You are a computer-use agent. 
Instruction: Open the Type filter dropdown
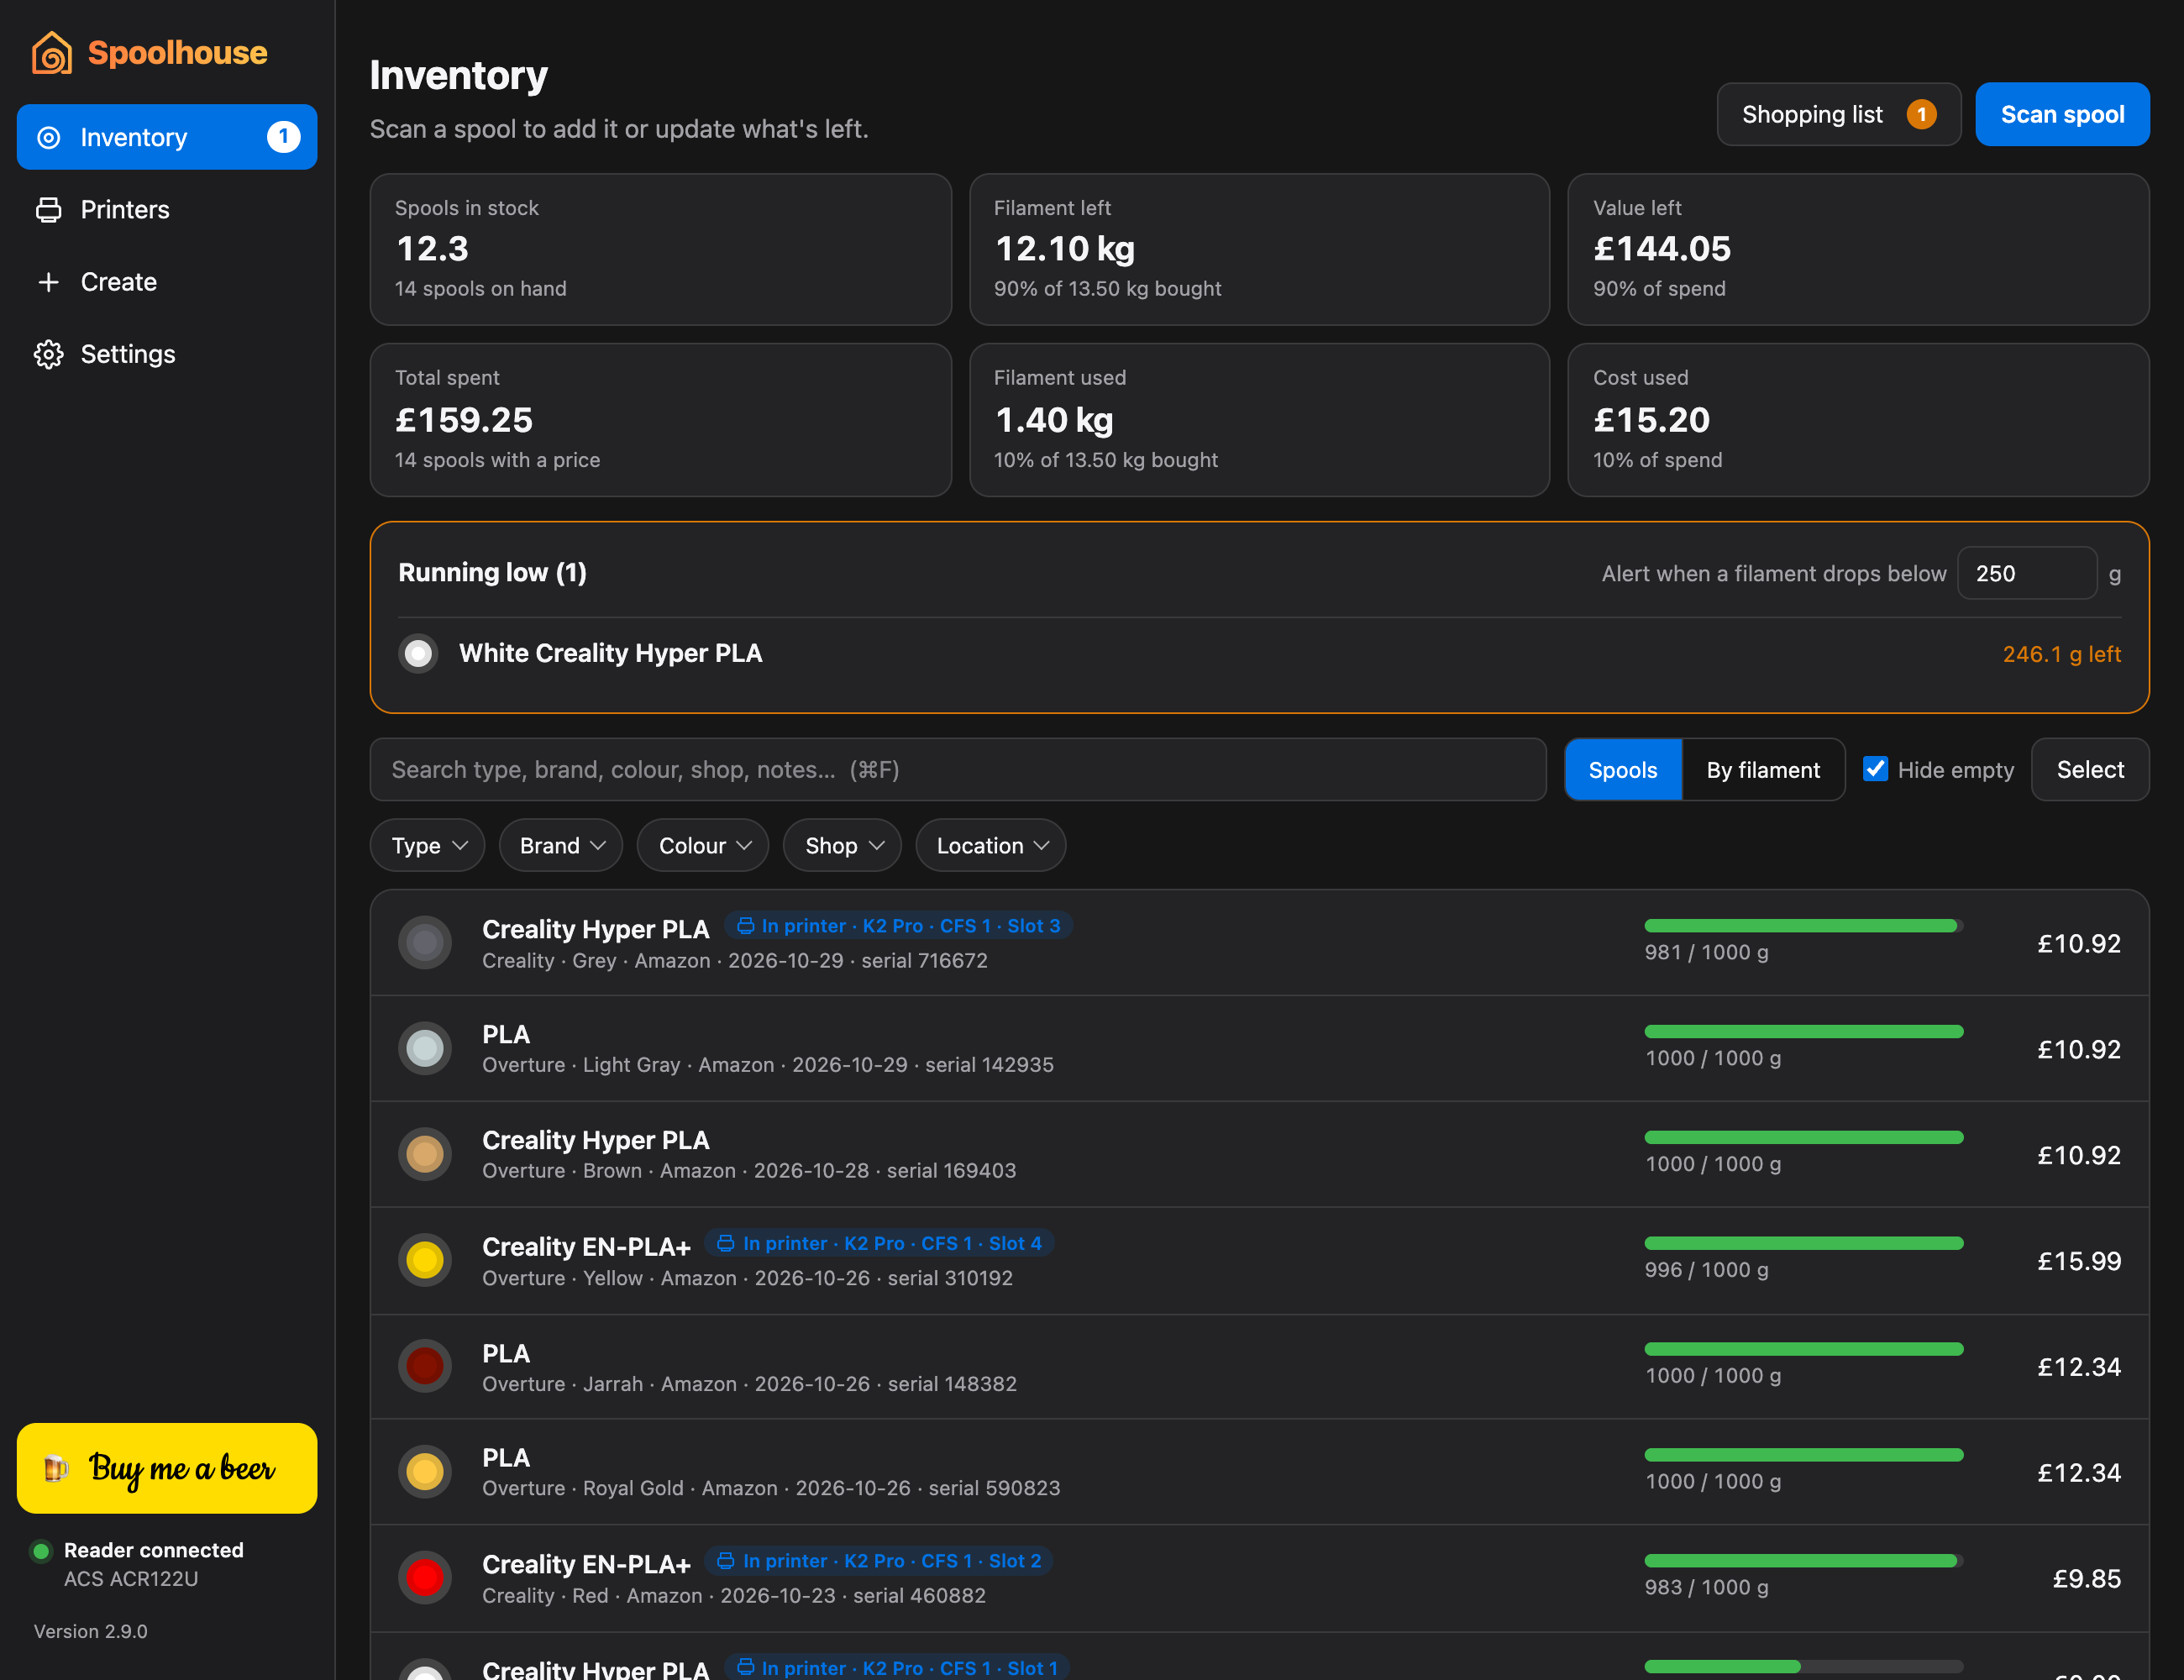pos(428,846)
